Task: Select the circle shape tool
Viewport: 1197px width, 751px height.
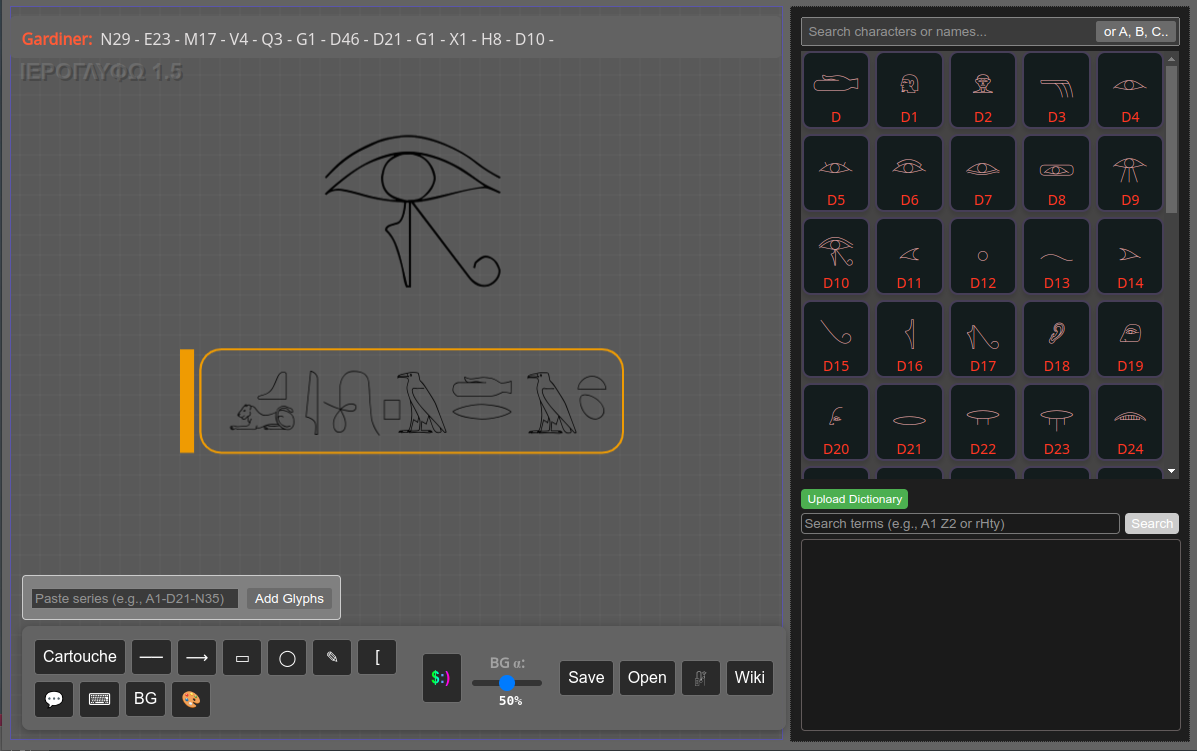Action: [287, 657]
